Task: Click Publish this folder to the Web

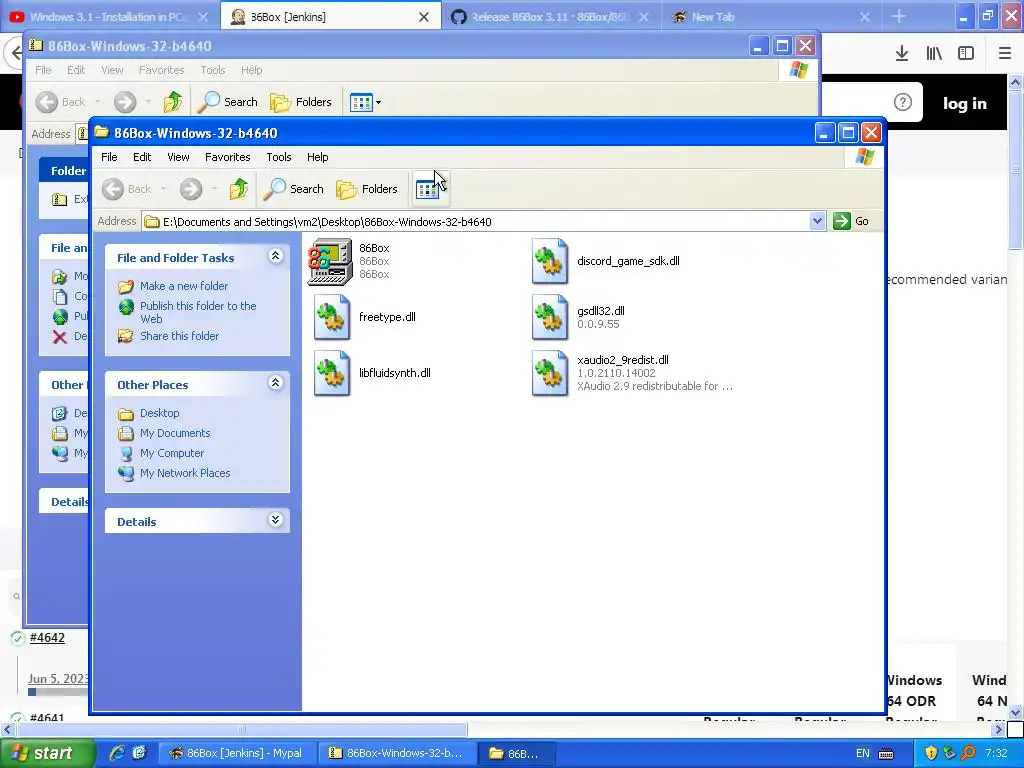Action: point(198,312)
